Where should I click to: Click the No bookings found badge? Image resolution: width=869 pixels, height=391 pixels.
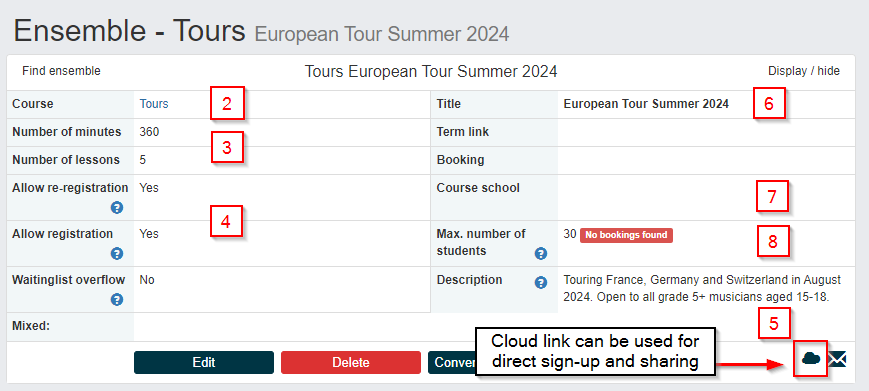626,235
